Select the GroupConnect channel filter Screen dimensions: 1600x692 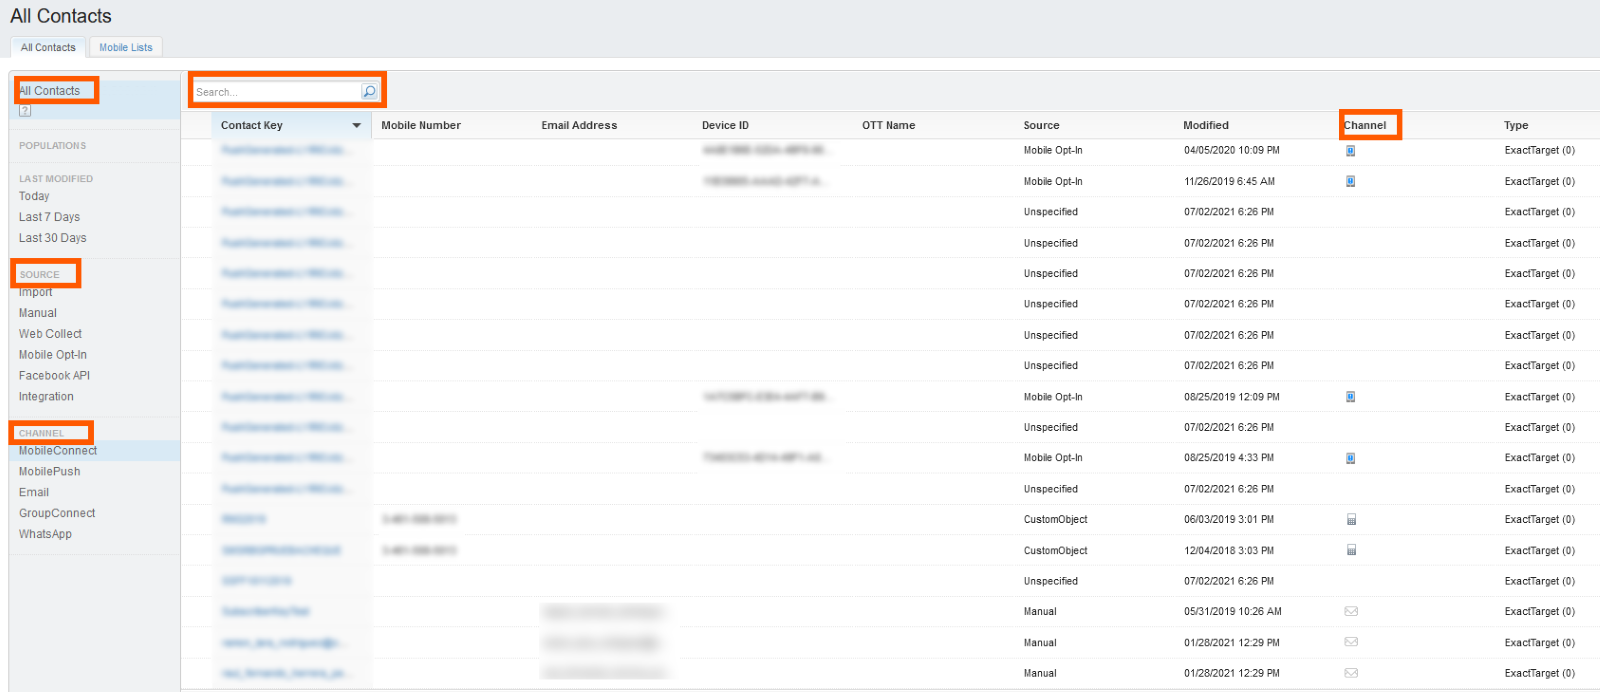(57, 514)
